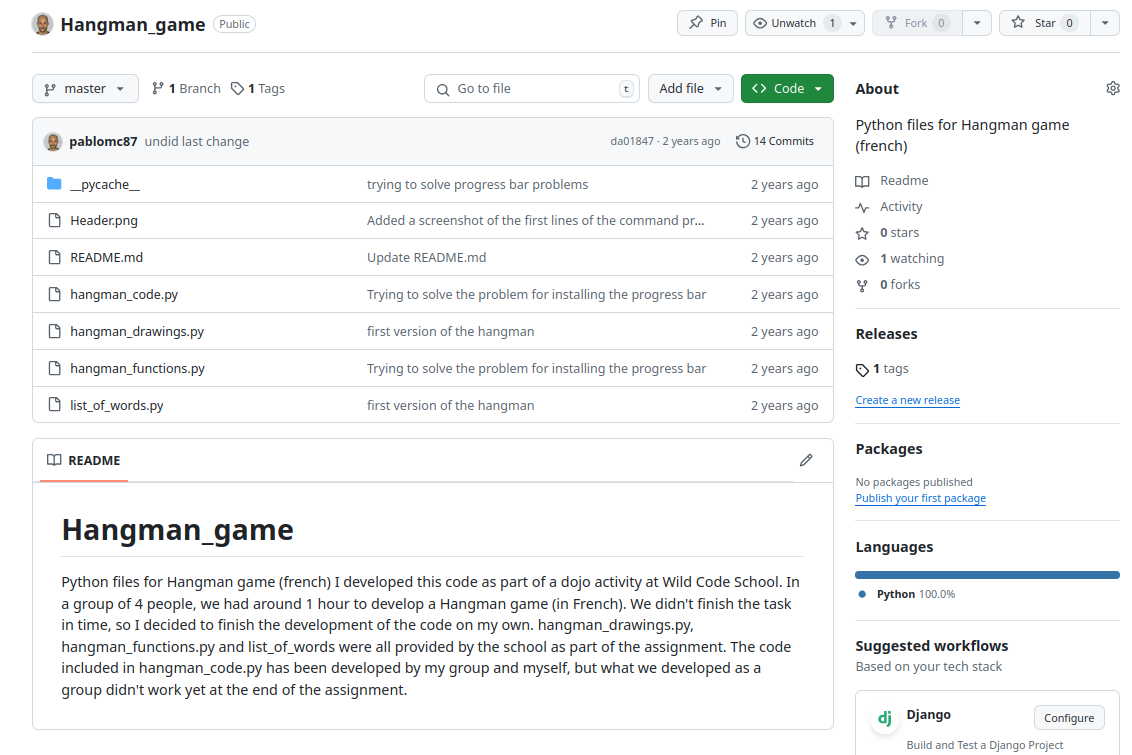Click Create a new release
This screenshot has width=1132, height=755.
click(907, 401)
